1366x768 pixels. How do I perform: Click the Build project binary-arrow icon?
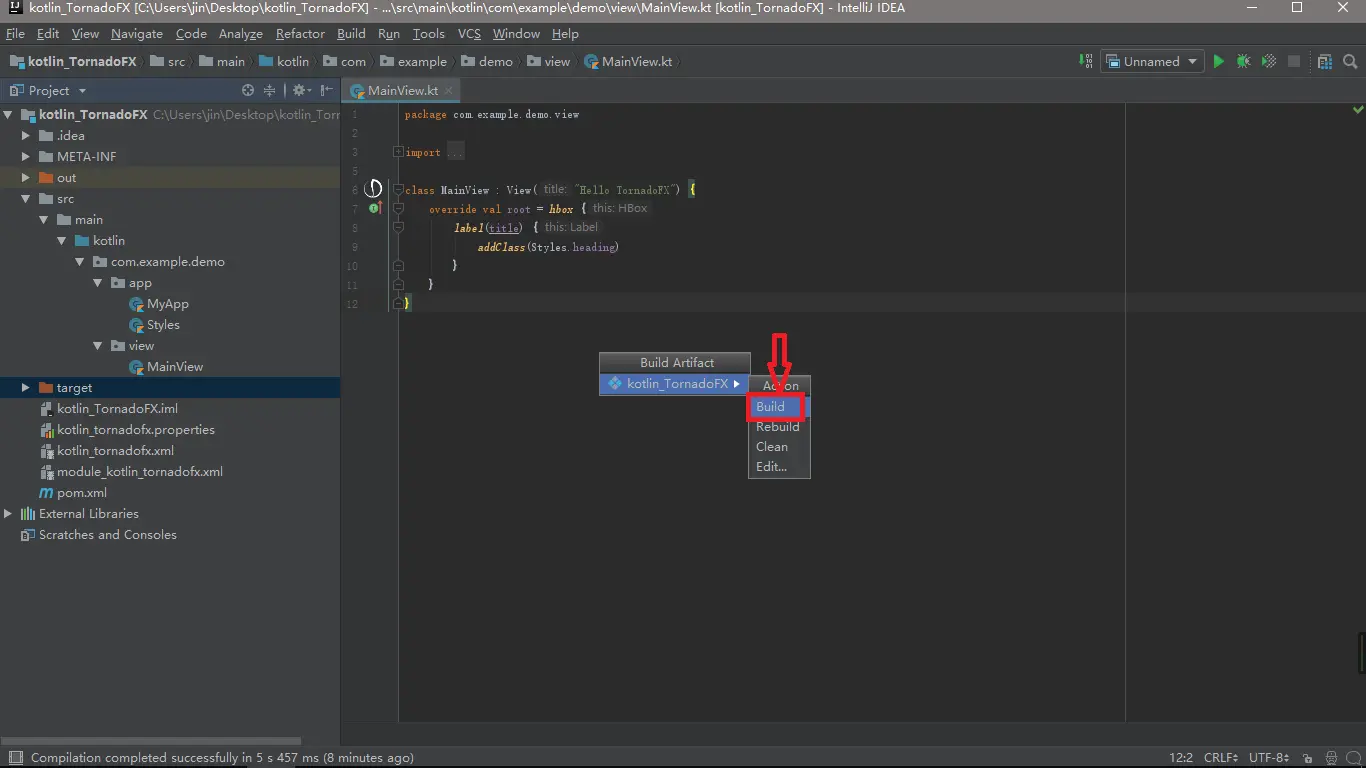click(x=1086, y=61)
